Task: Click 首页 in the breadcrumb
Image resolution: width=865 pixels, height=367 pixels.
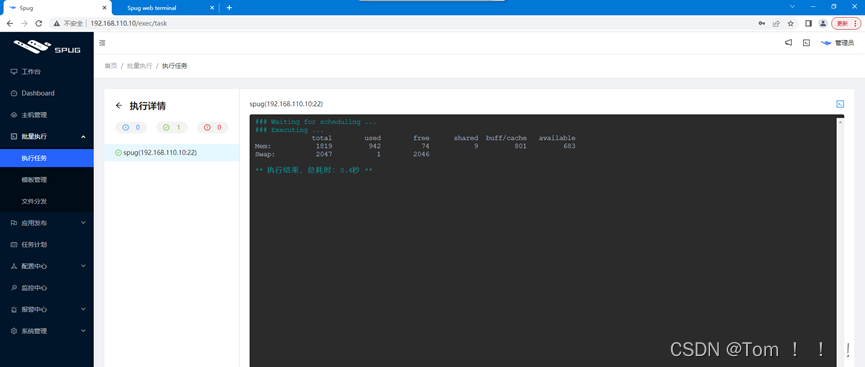Action: pos(111,66)
